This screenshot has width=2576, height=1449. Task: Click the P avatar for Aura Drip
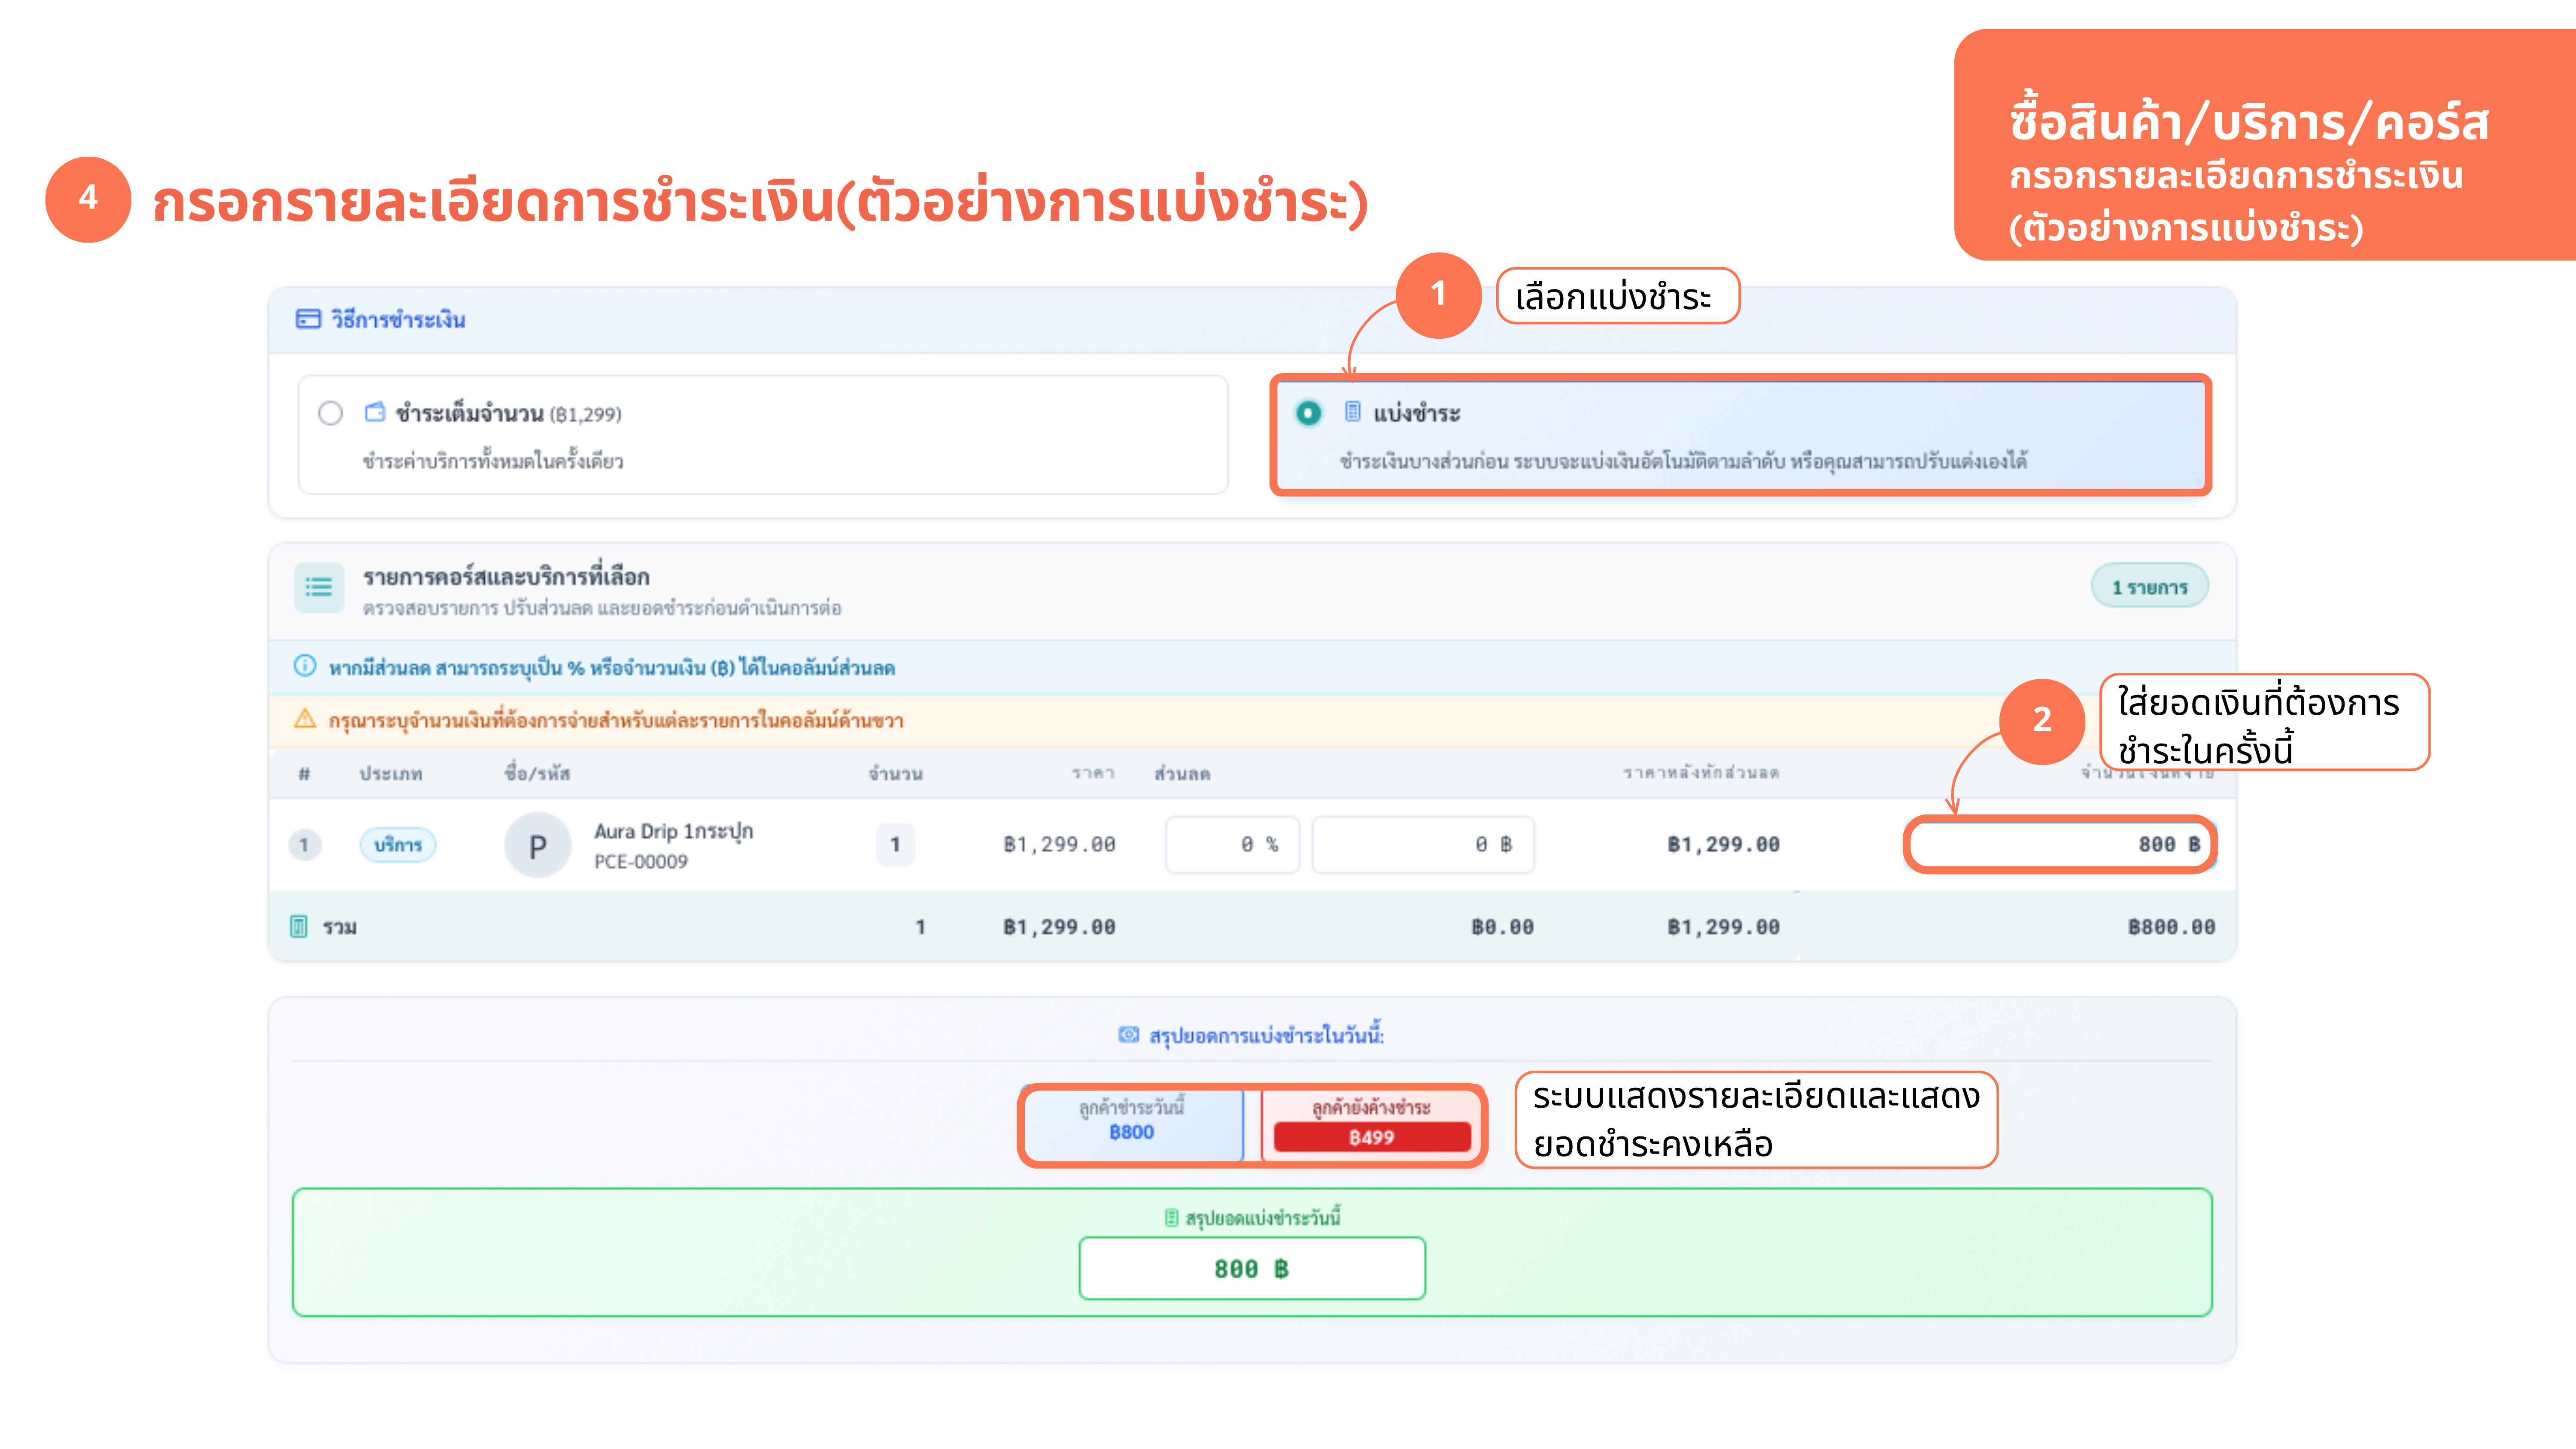tap(537, 846)
